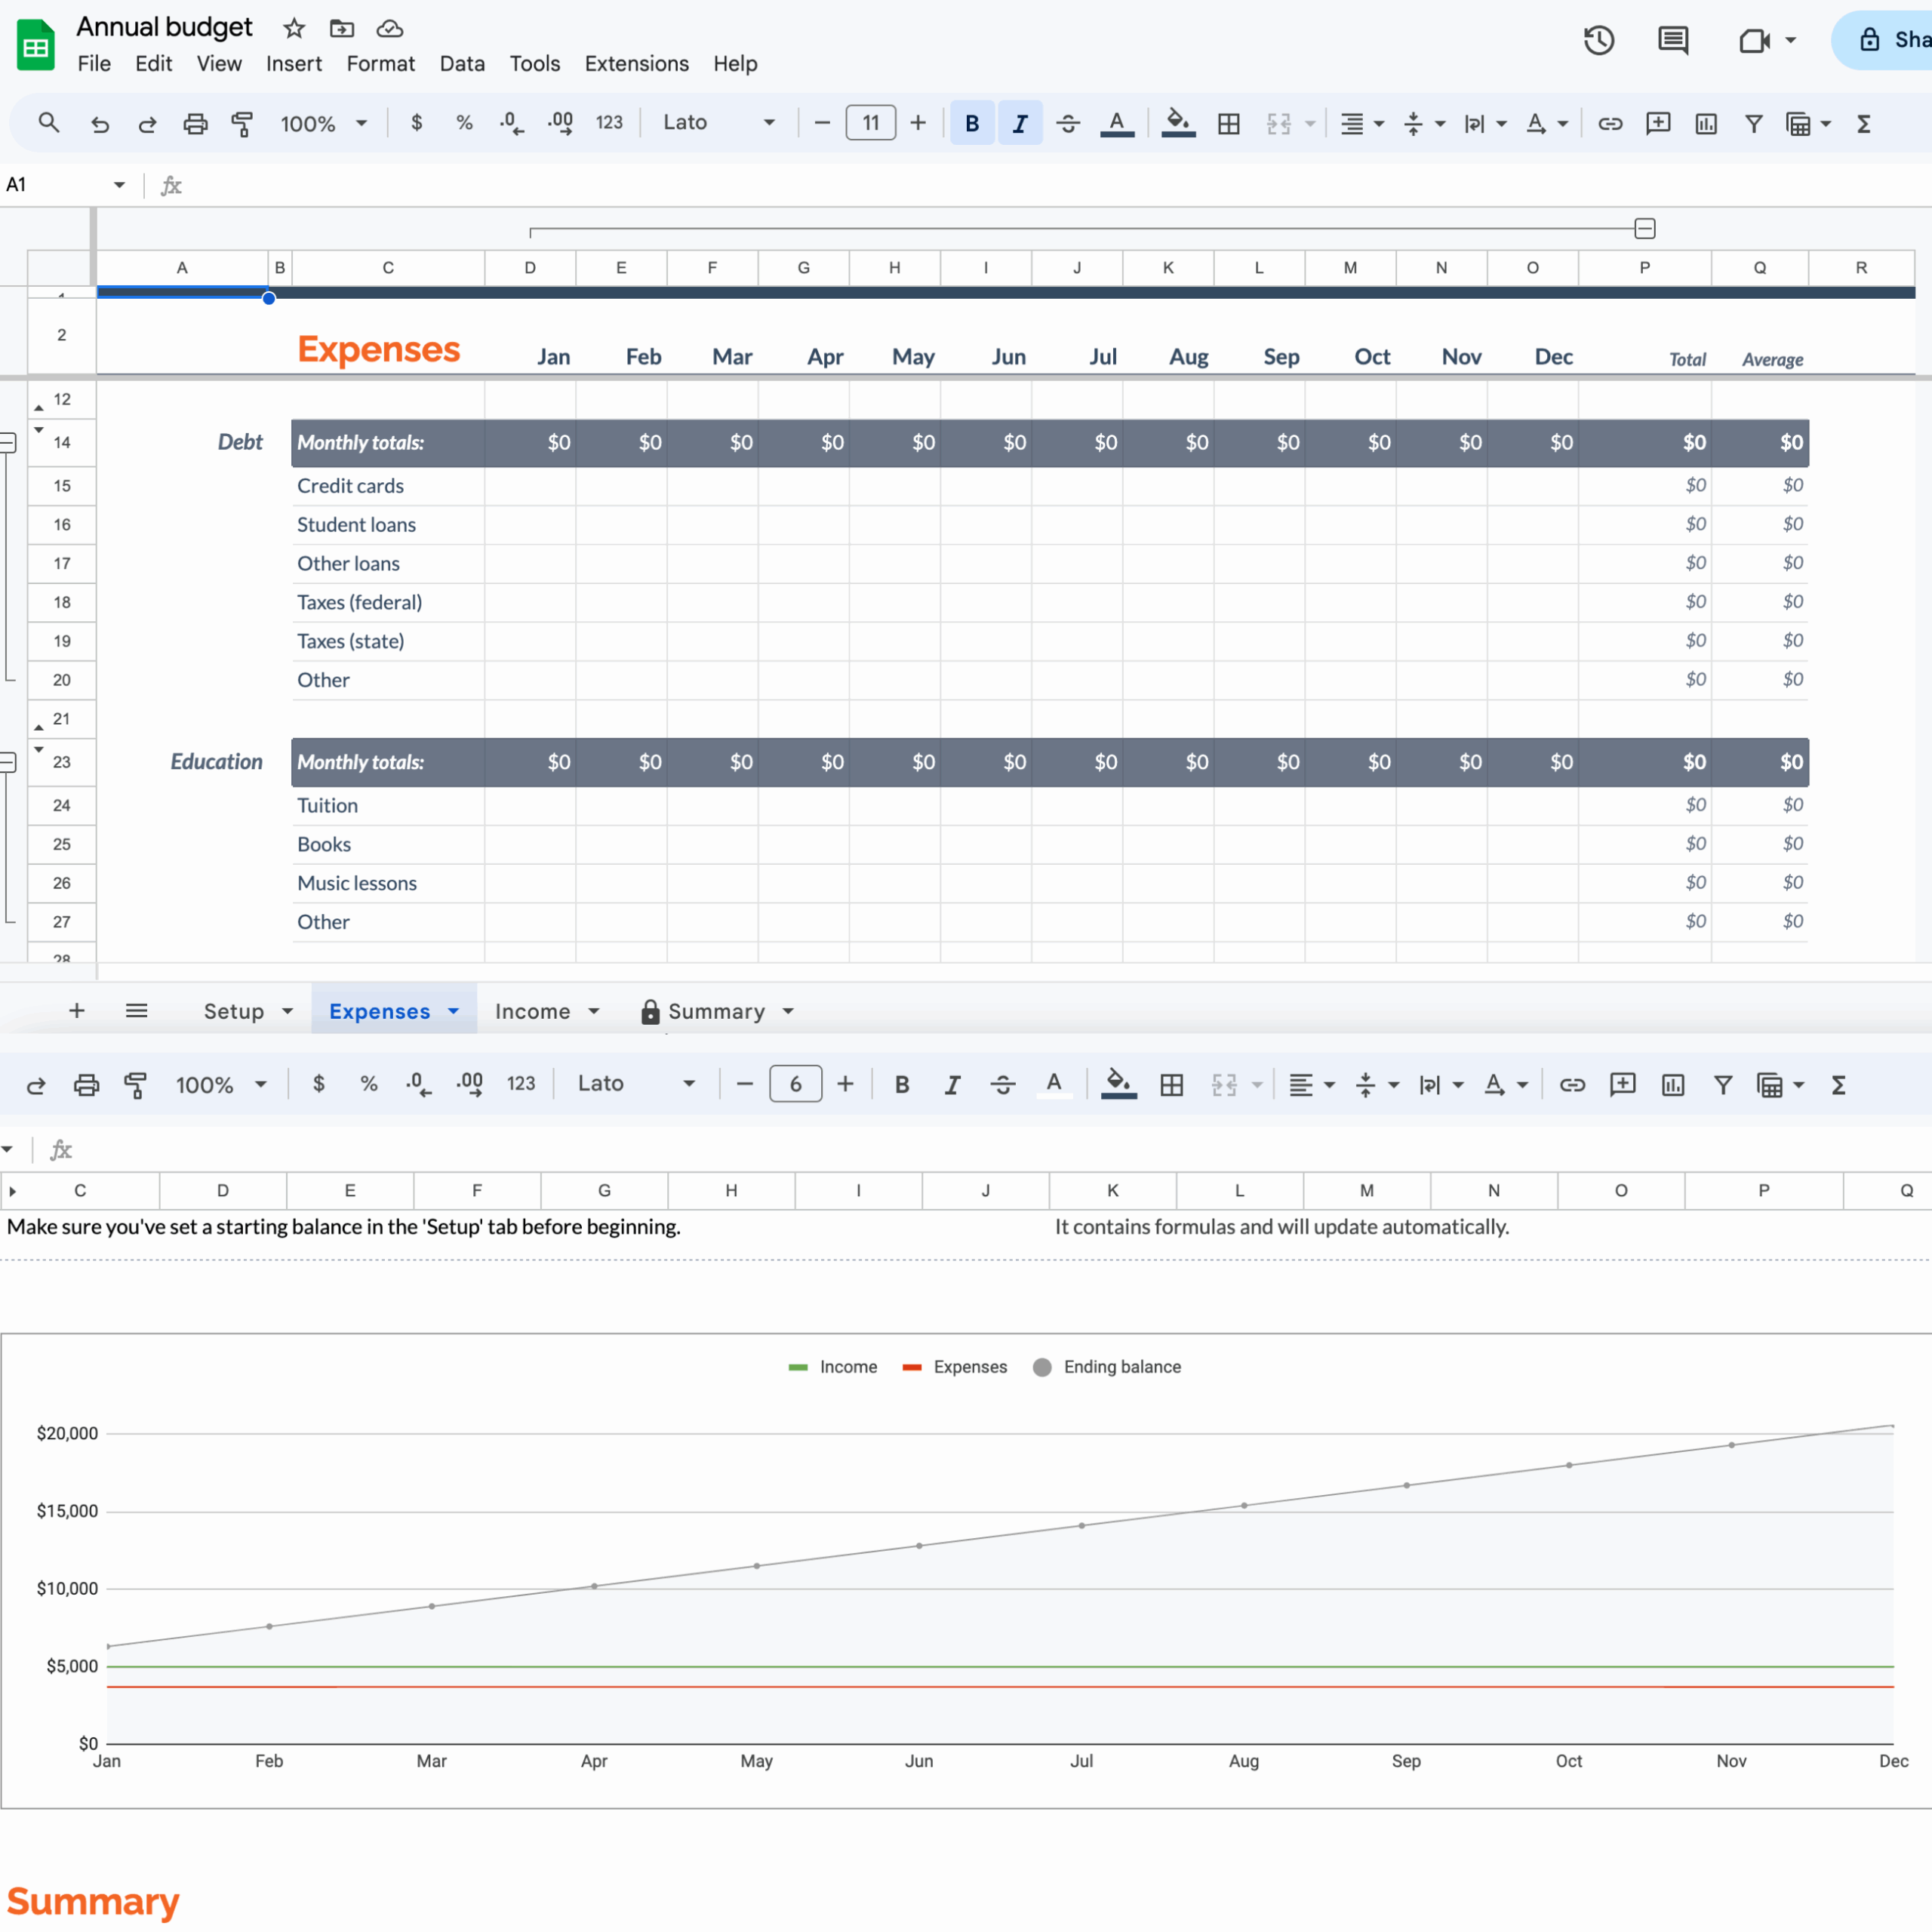Open version history clock icon
This screenshot has height=1932, width=1932.
pyautogui.click(x=1598, y=41)
